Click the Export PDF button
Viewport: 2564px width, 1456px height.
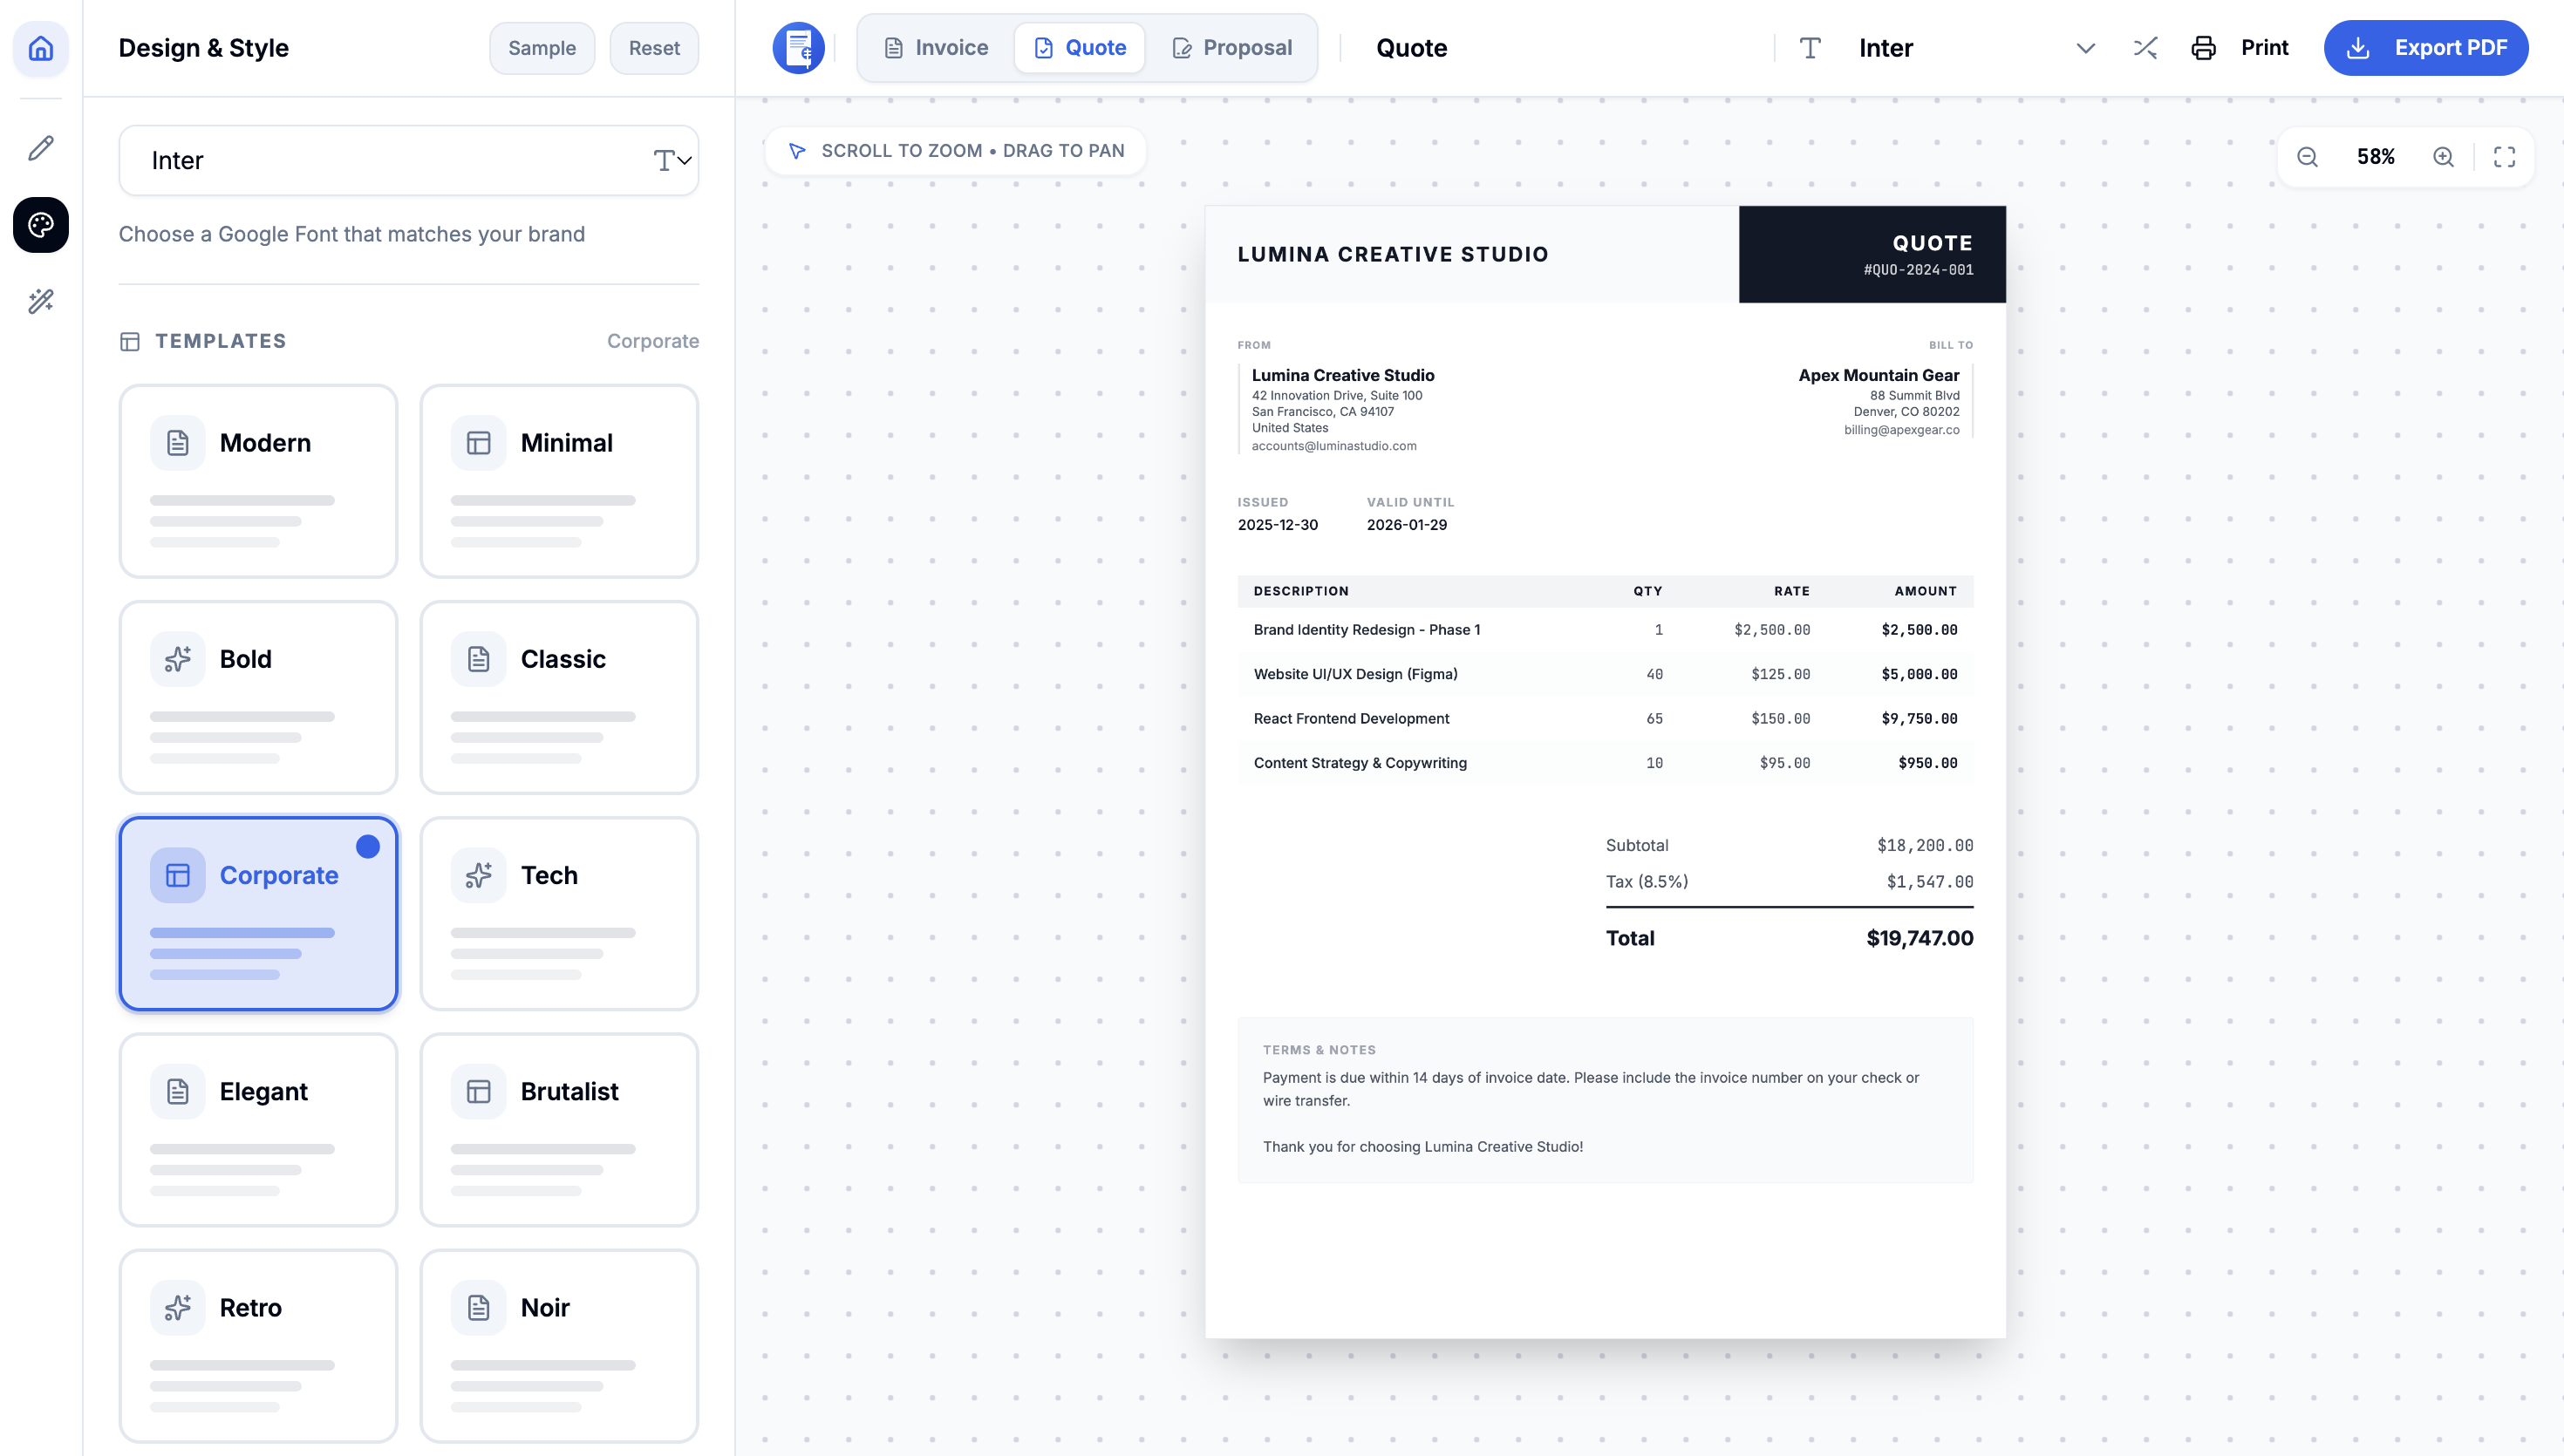[x=2426, y=47]
